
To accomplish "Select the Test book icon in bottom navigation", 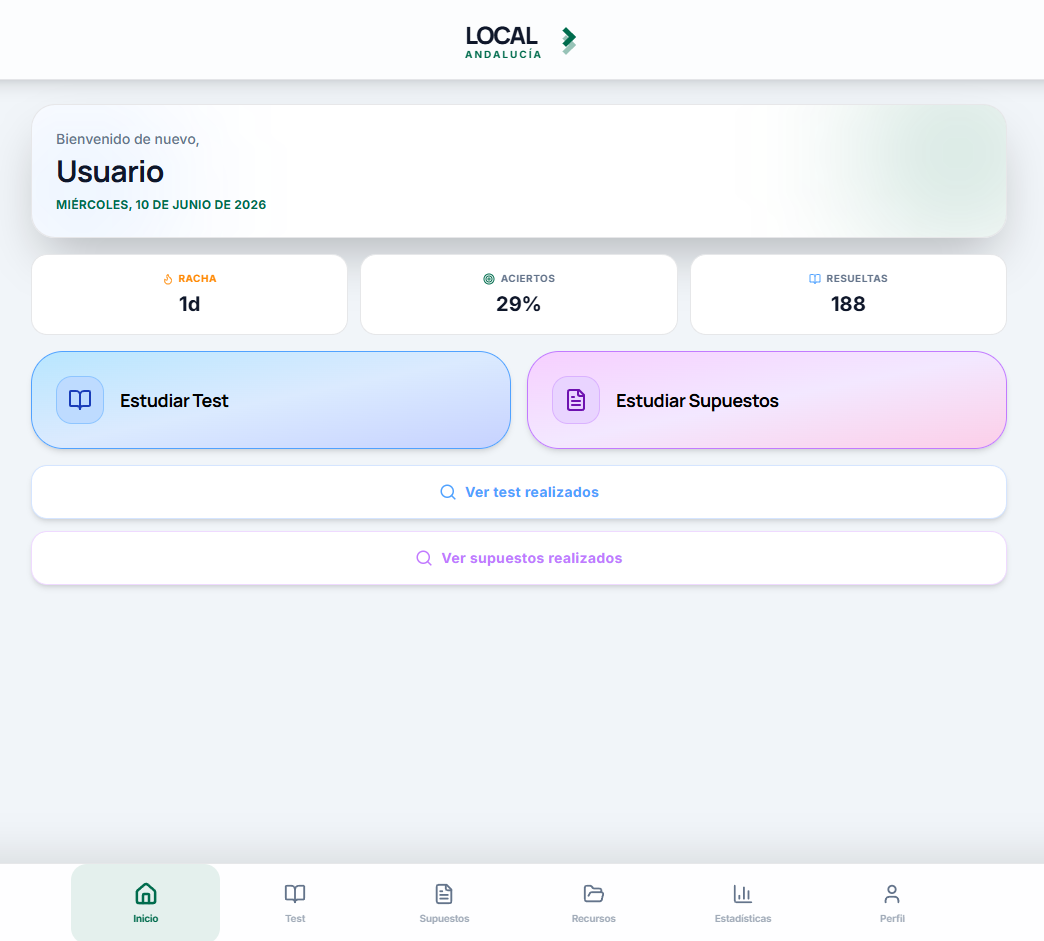I will (x=295, y=893).
